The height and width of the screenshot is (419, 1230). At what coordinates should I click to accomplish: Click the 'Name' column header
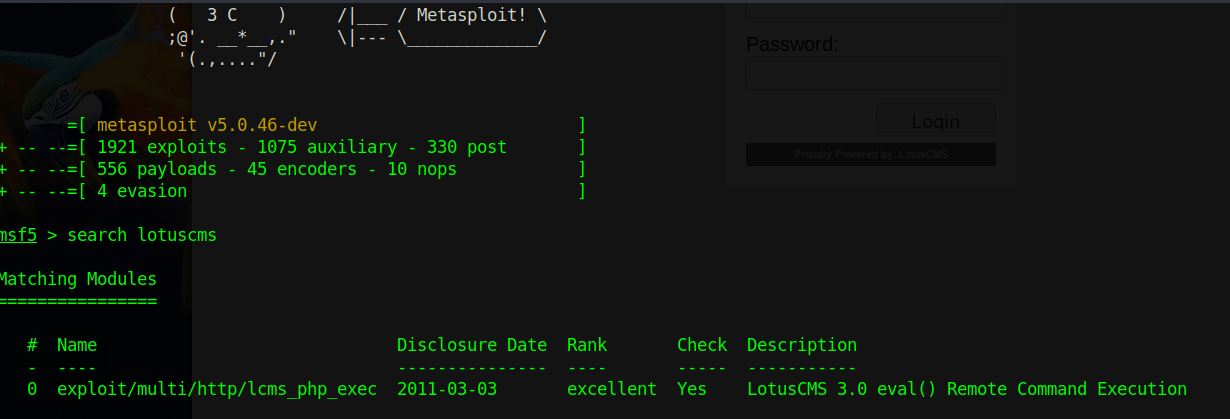(x=77, y=345)
